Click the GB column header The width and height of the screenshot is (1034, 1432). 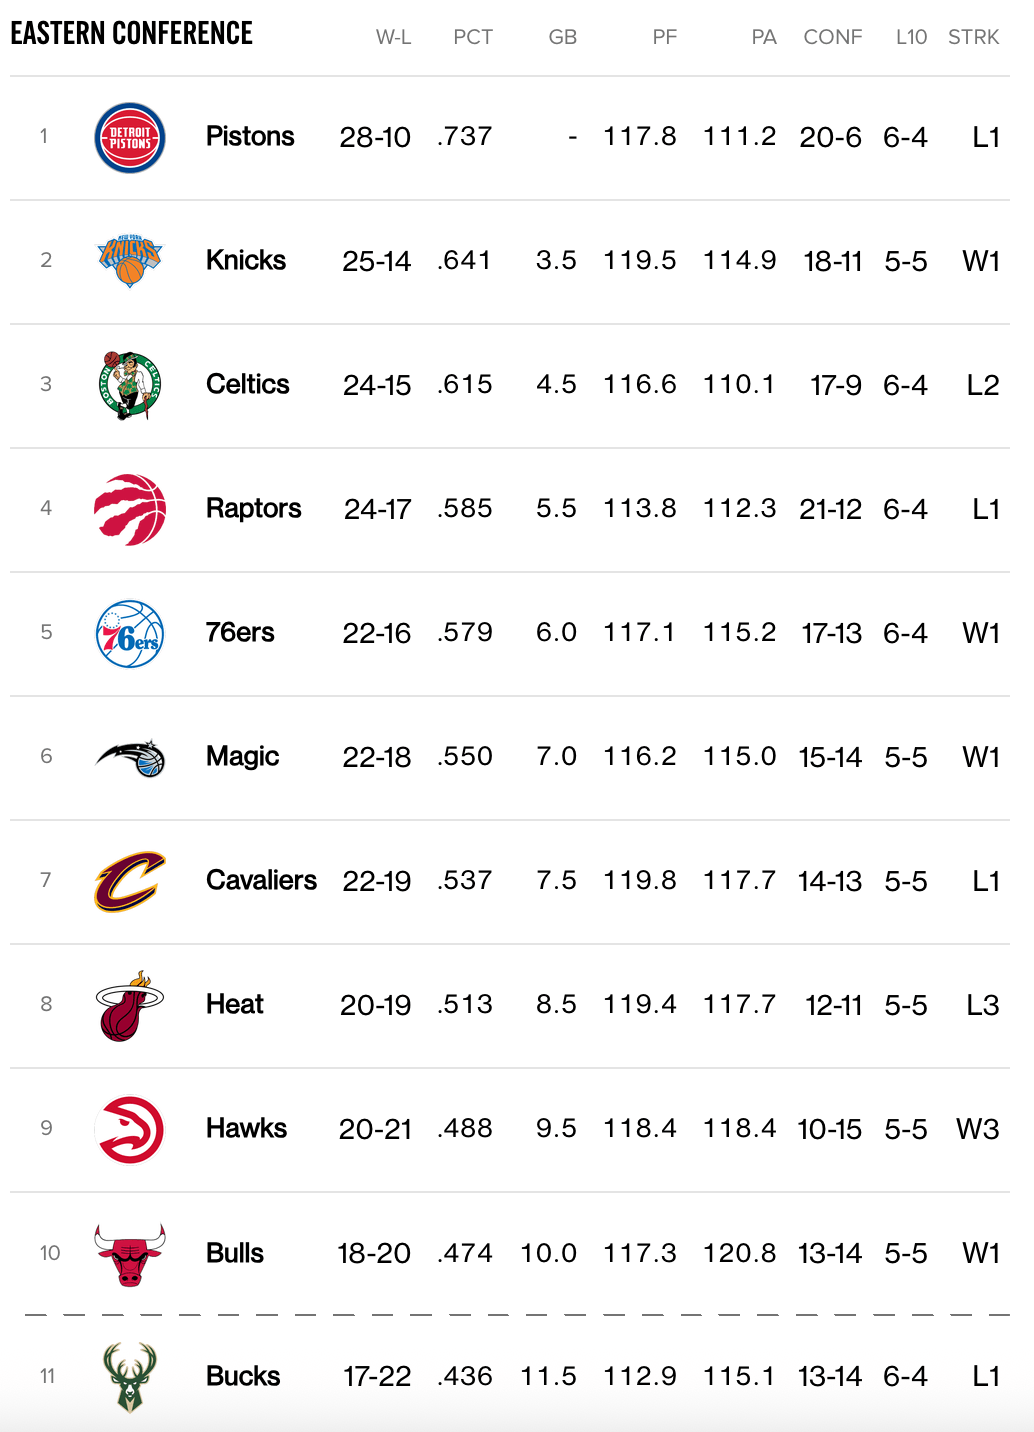coord(563,38)
